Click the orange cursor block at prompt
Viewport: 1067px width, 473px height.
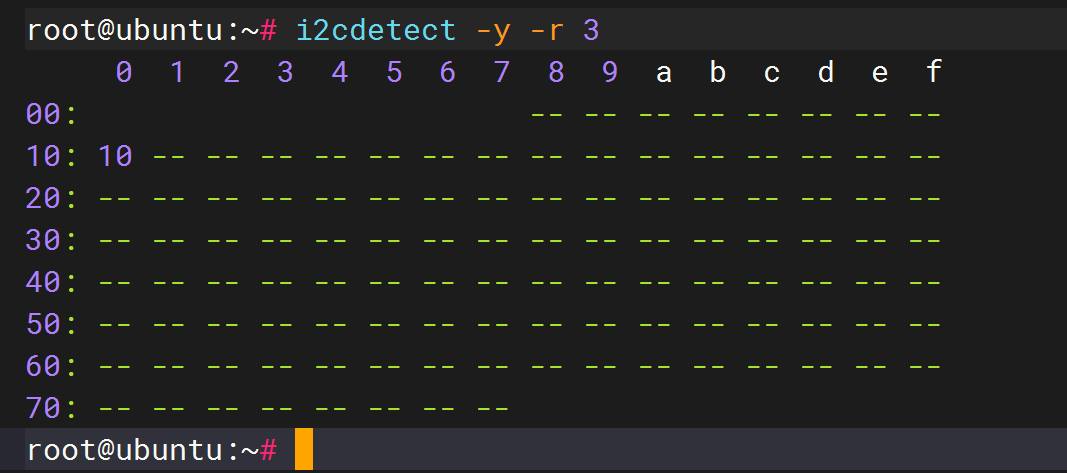tap(303, 448)
